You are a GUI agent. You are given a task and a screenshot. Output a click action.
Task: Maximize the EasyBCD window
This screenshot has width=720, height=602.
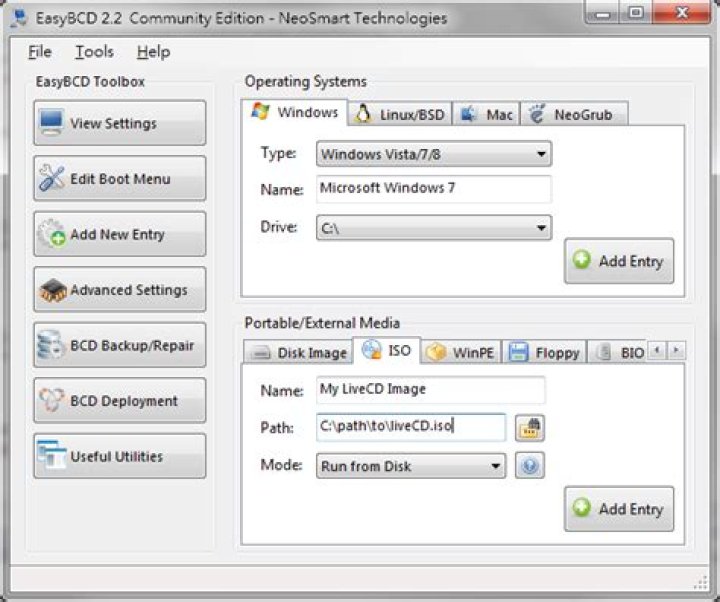coord(636,13)
